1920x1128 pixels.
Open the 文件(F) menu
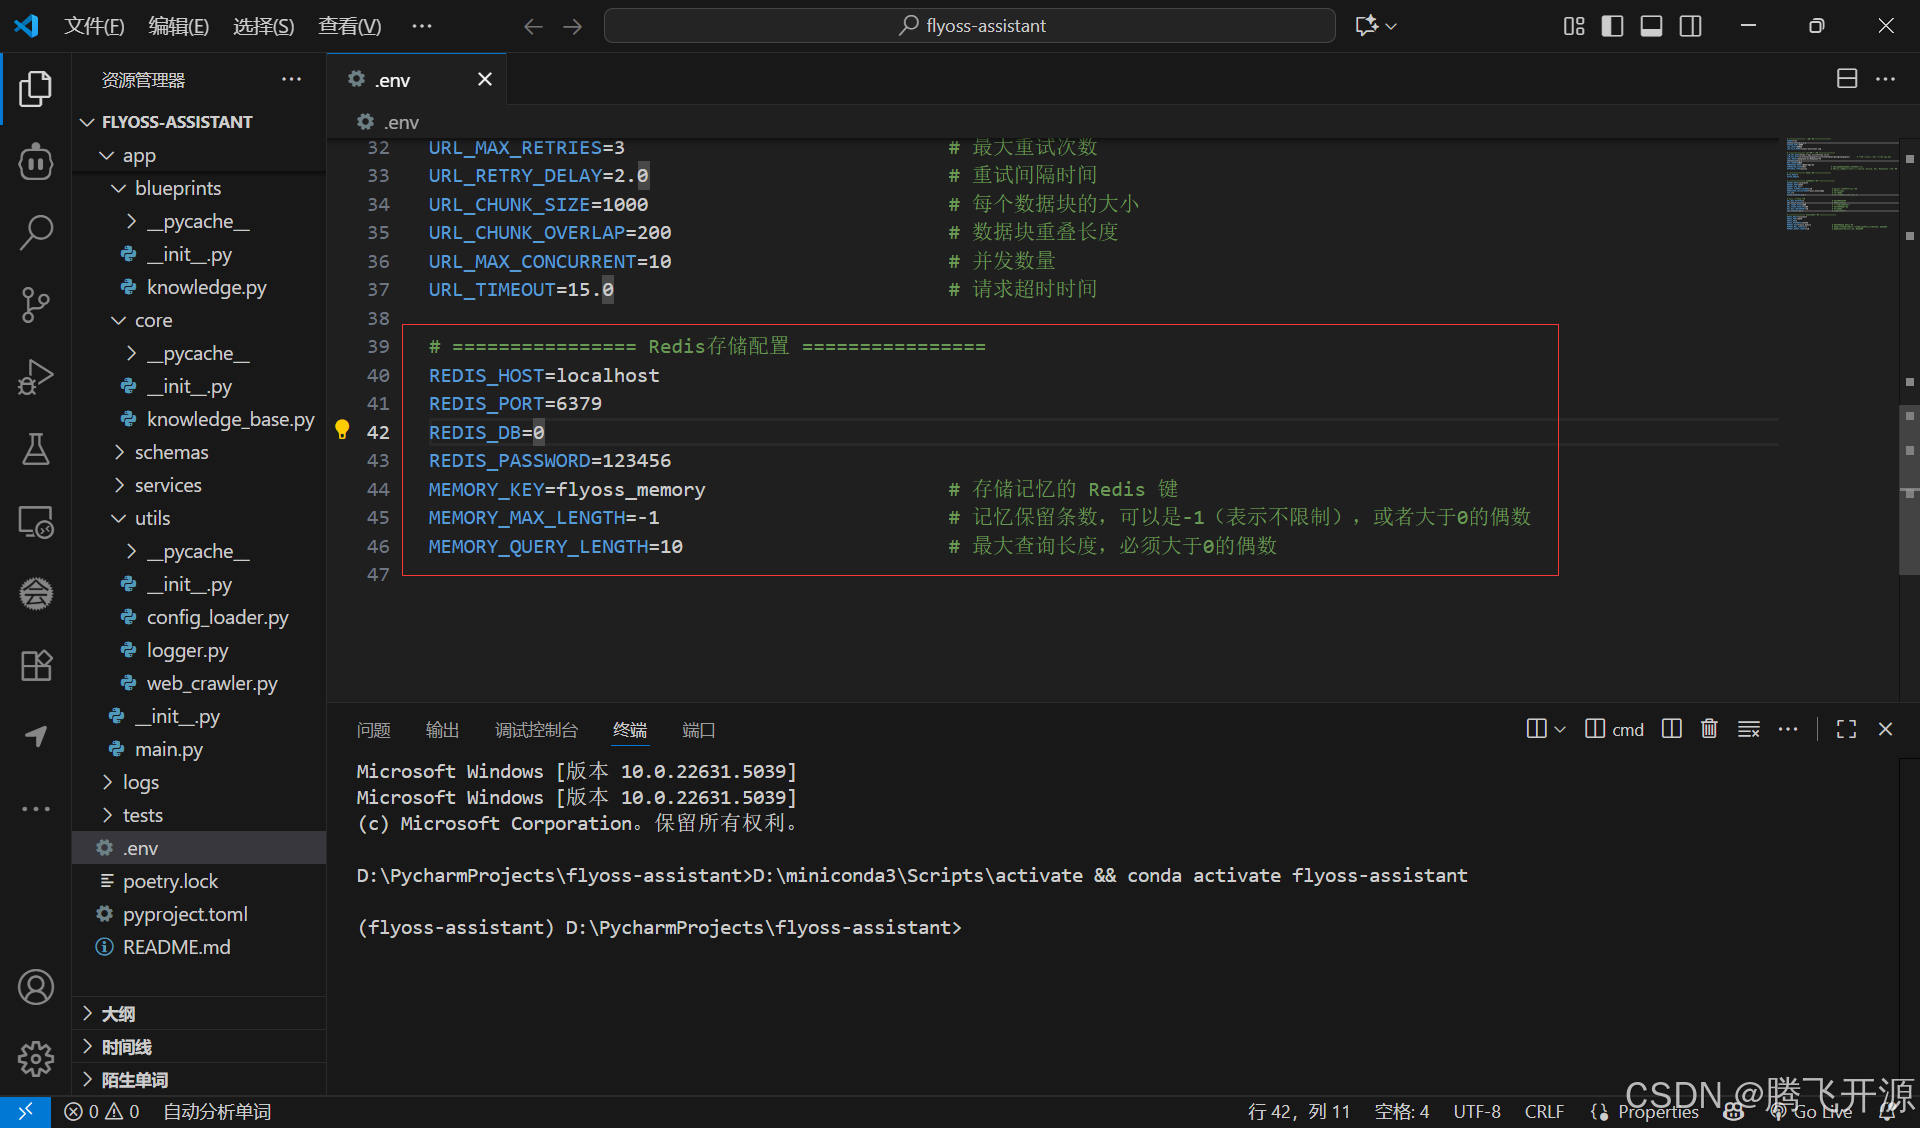click(94, 26)
